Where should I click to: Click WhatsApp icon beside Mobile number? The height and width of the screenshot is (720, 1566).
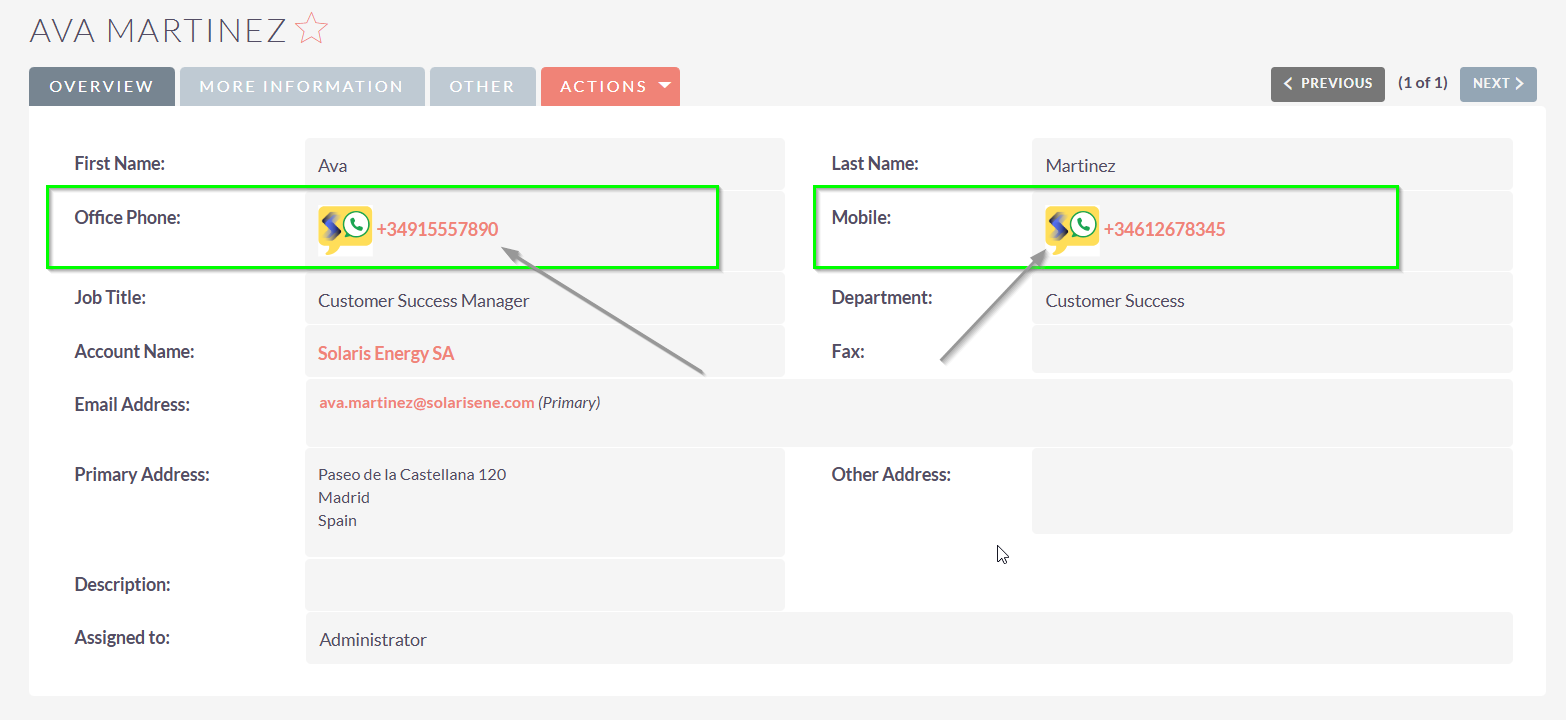pyautogui.click(x=1072, y=230)
